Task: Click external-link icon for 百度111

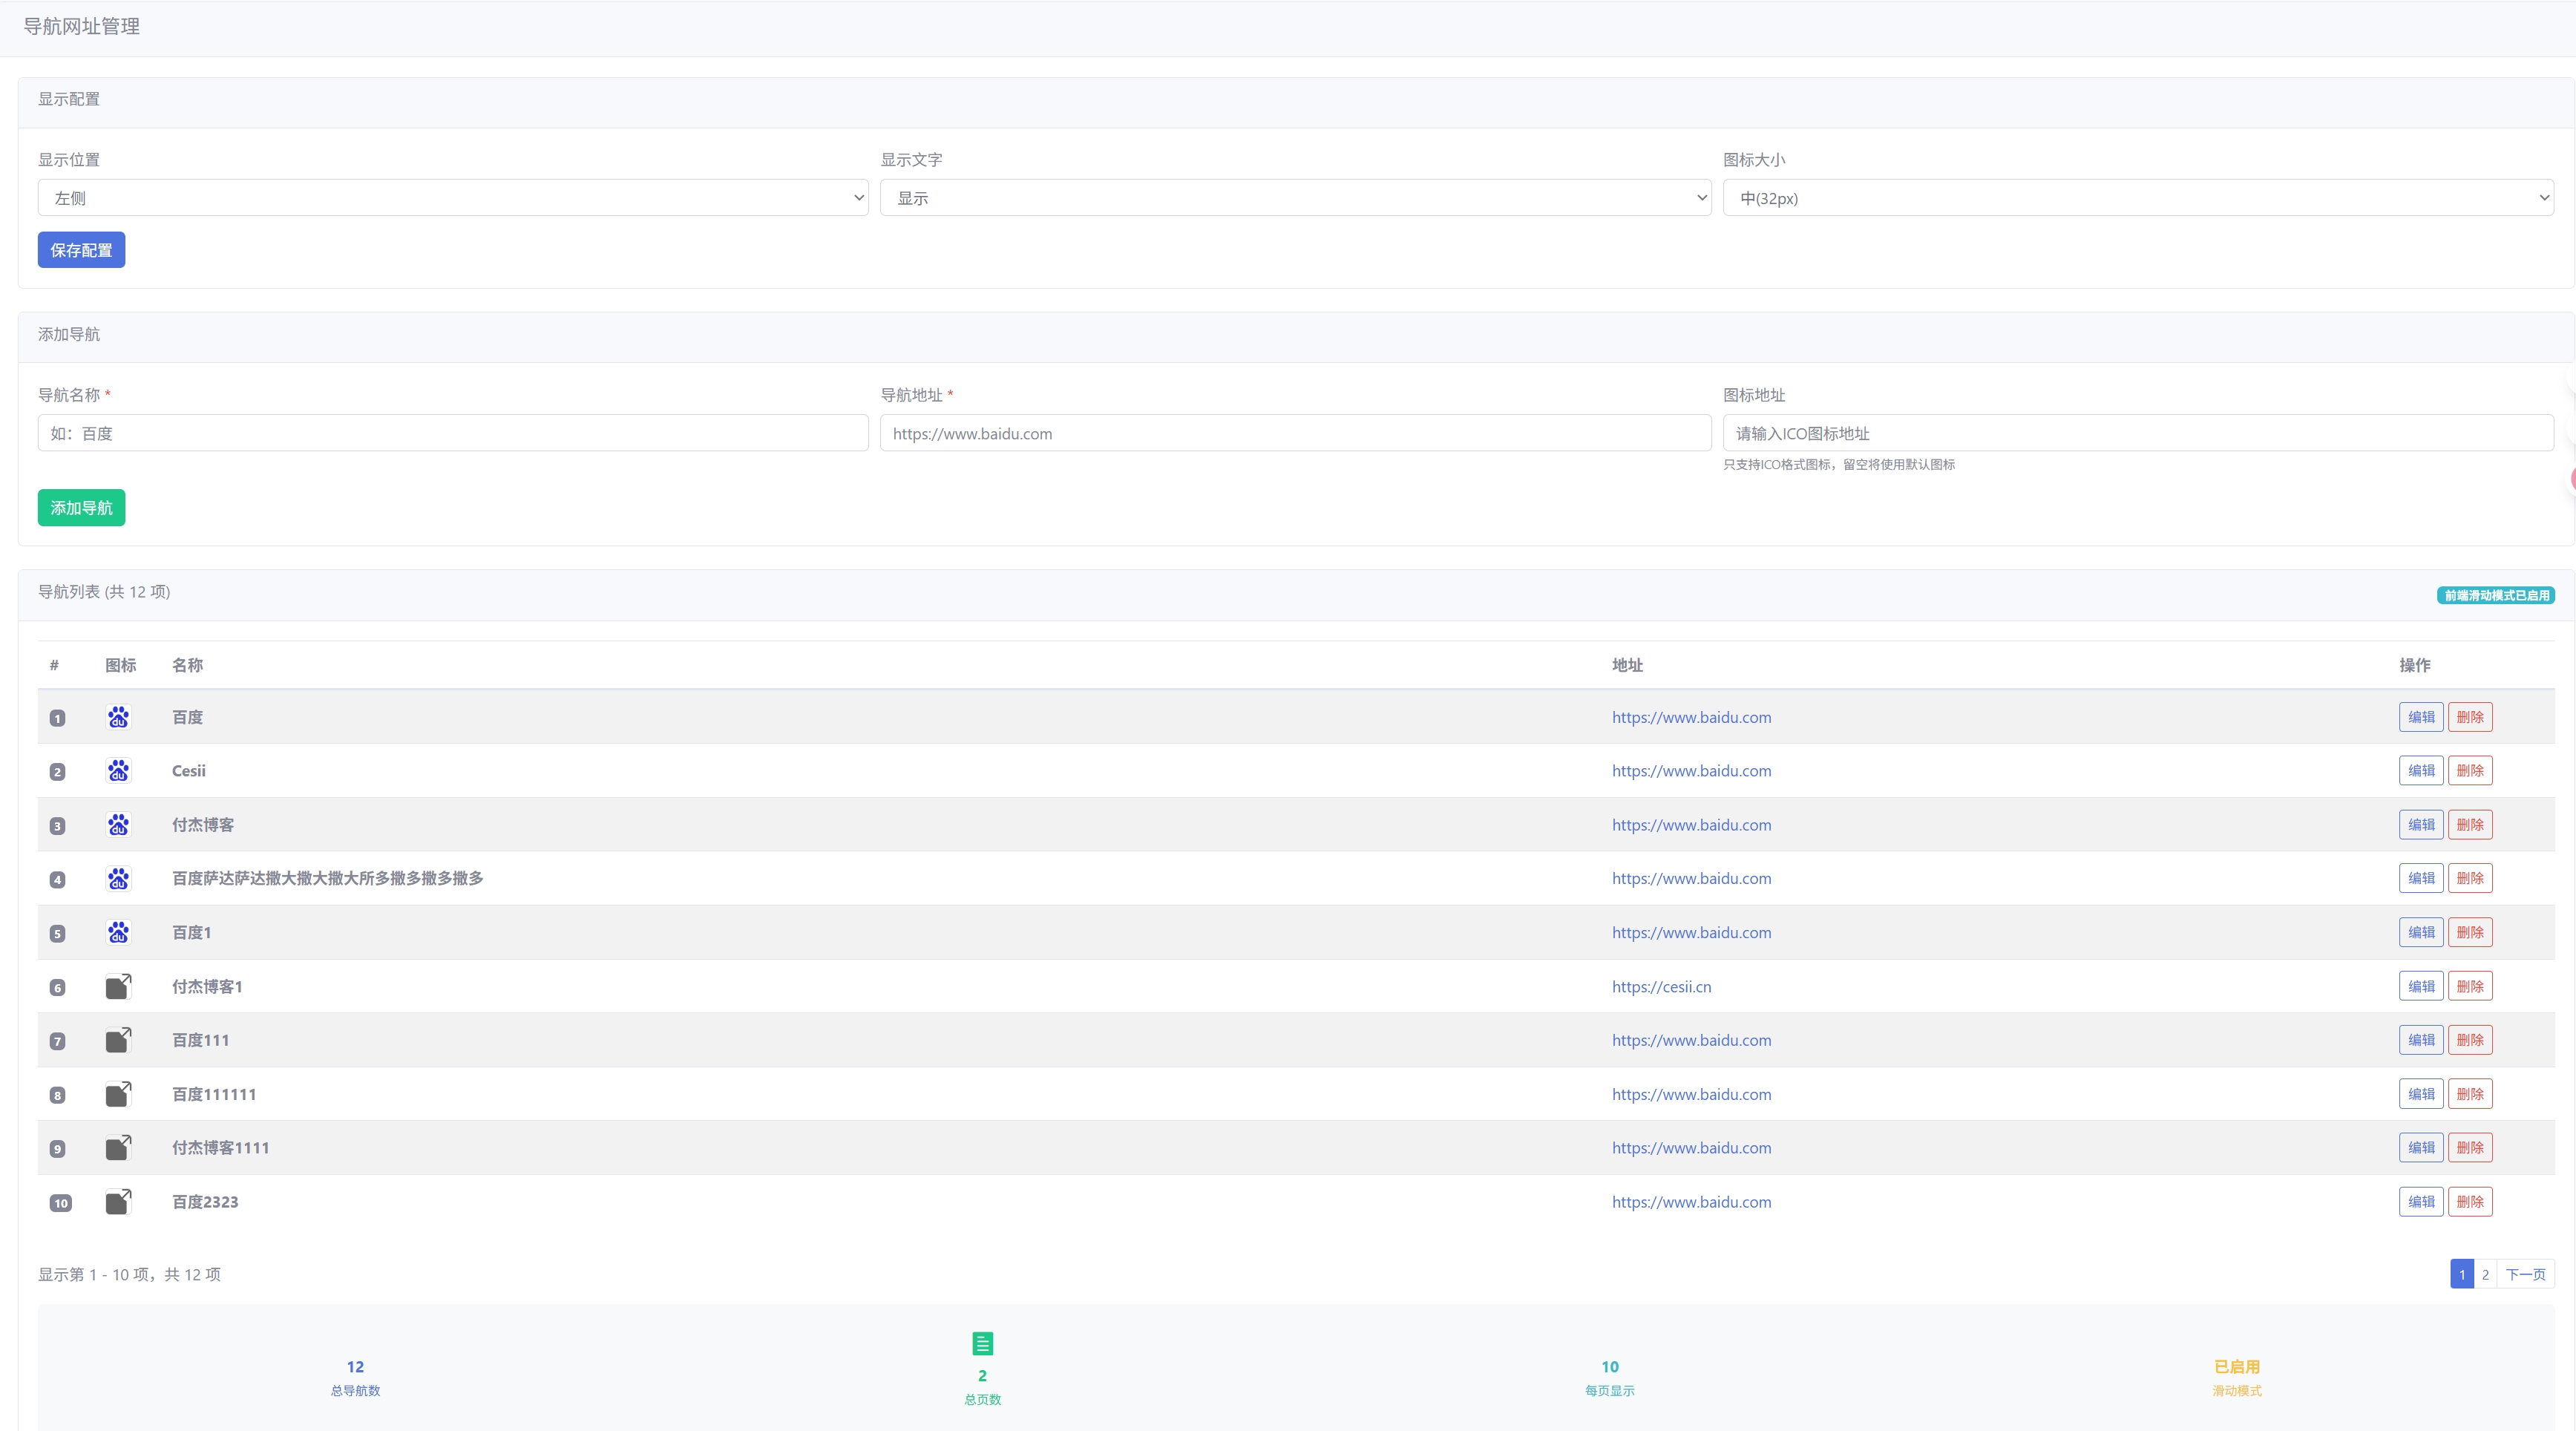Action: [x=118, y=1040]
